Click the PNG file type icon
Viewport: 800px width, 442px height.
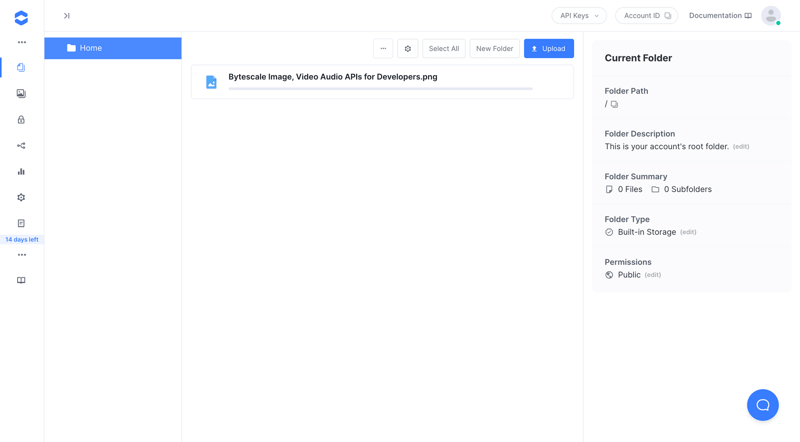[211, 82]
